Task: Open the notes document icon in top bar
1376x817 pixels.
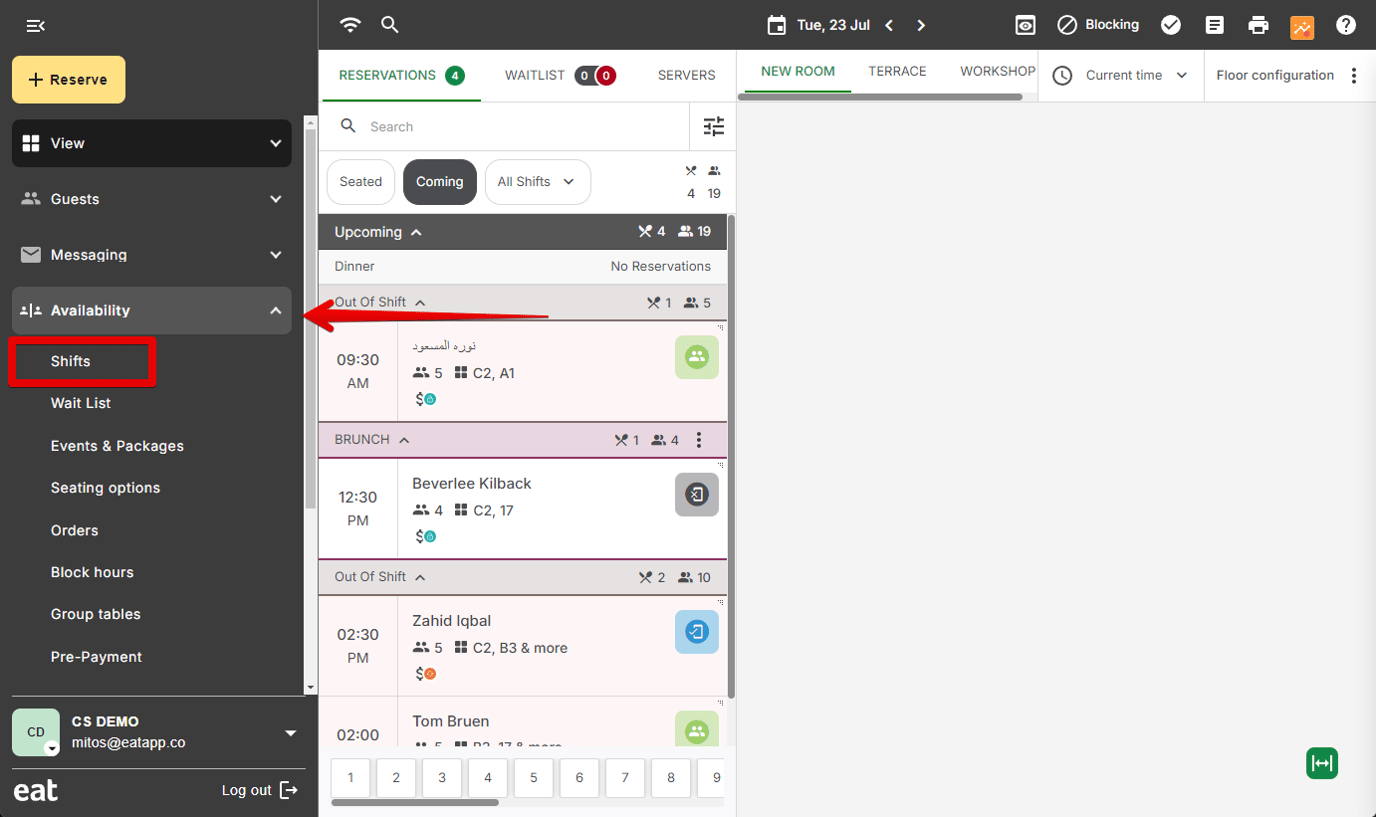Action: pyautogui.click(x=1214, y=25)
